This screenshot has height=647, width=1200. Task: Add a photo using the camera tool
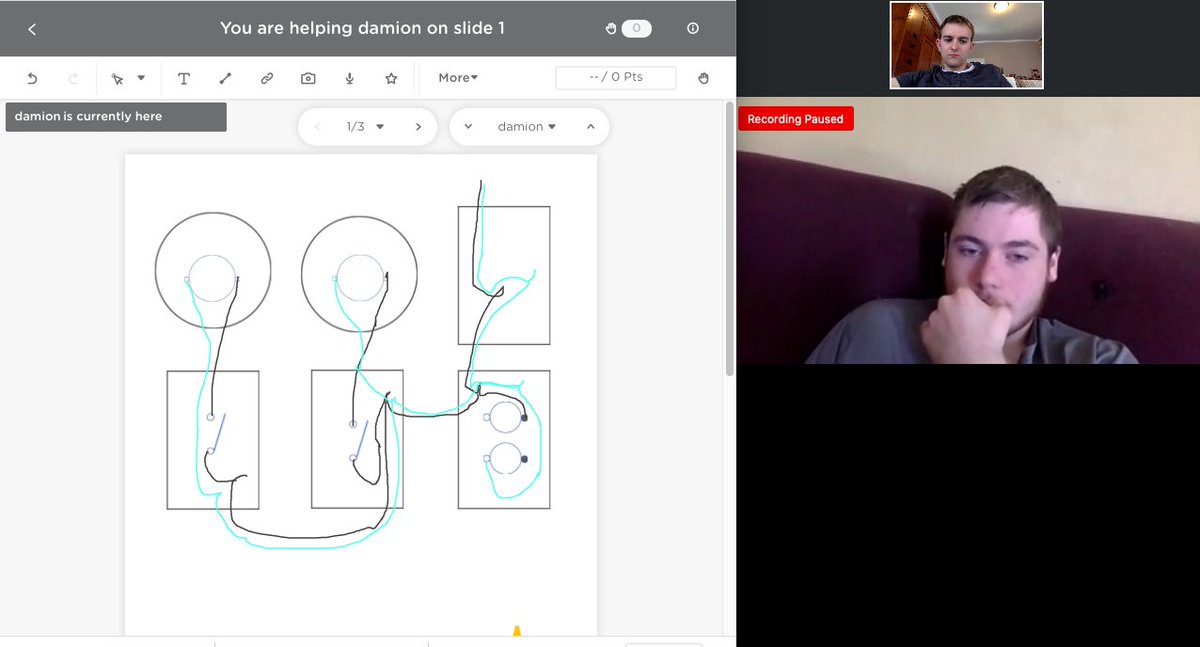point(308,78)
